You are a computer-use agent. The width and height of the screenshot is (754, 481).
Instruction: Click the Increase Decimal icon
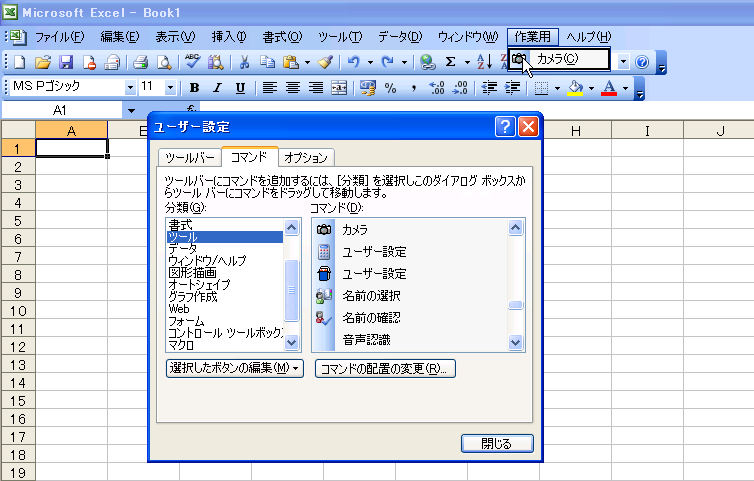[x=437, y=88]
